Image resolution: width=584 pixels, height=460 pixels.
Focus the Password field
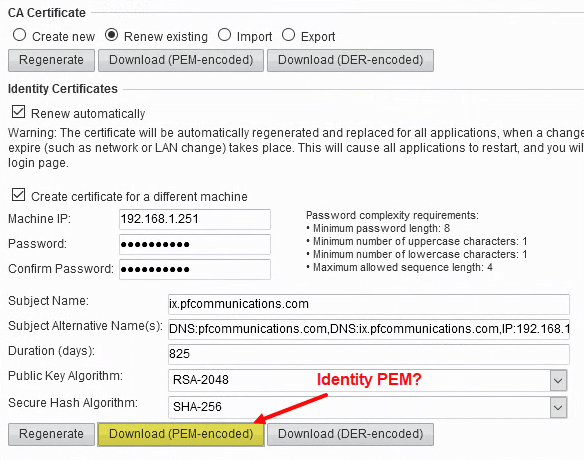pos(195,244)
